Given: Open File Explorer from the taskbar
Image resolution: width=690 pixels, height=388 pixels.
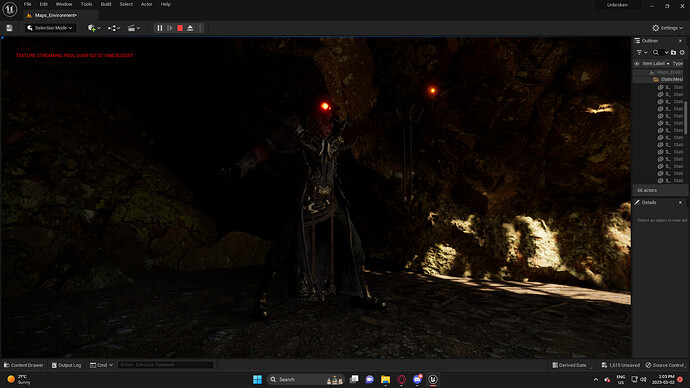Looking at the screenshot, I should (385, 380).
